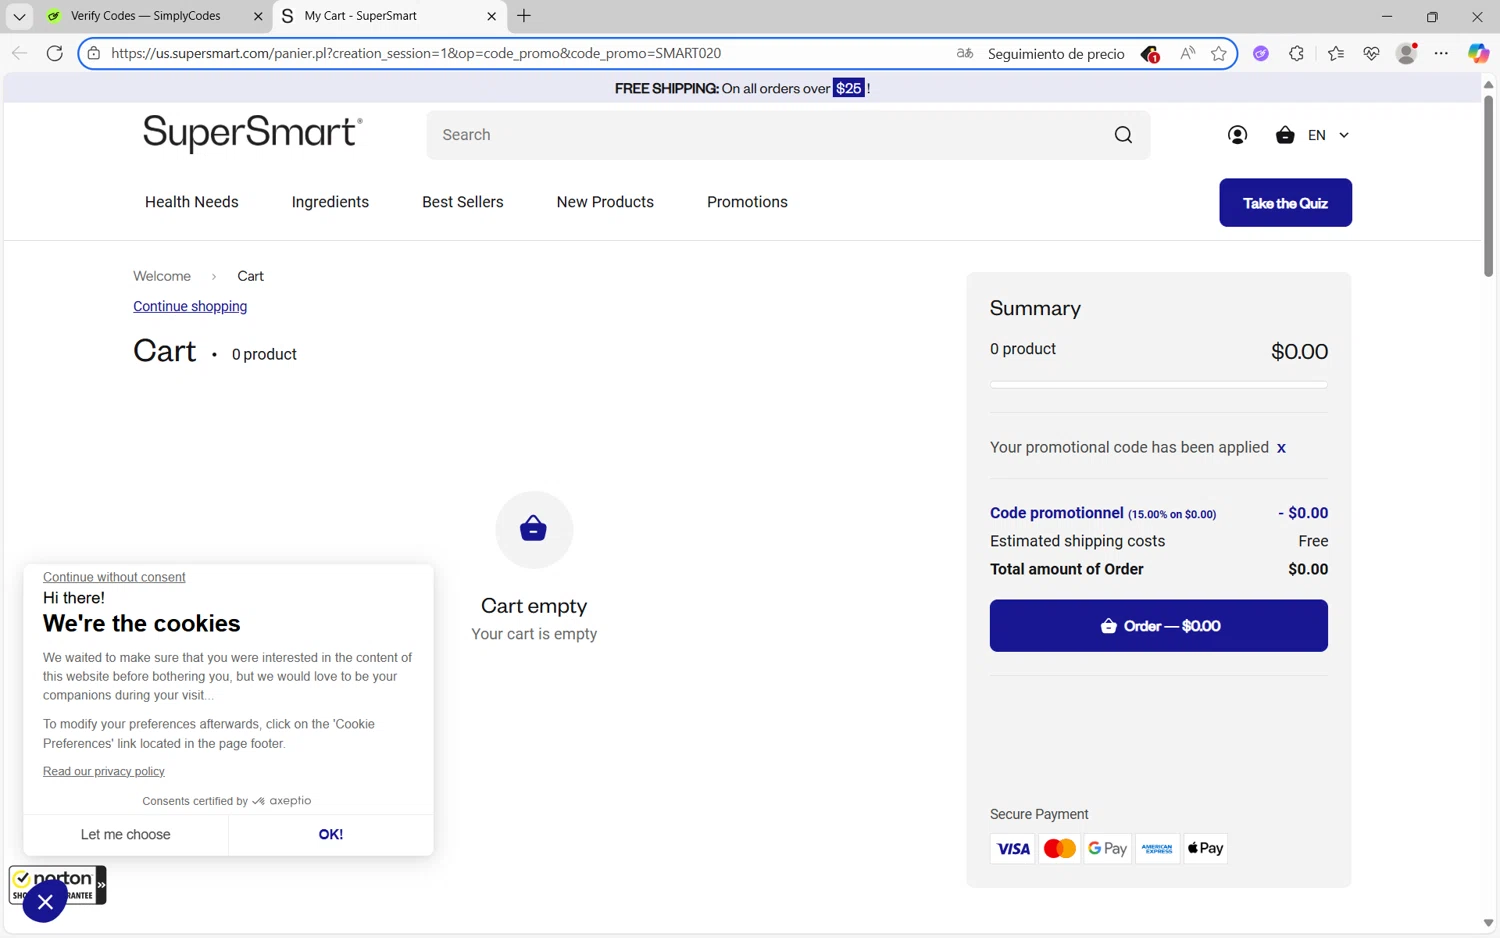Open the Health Needs menu

click(192, 202)
